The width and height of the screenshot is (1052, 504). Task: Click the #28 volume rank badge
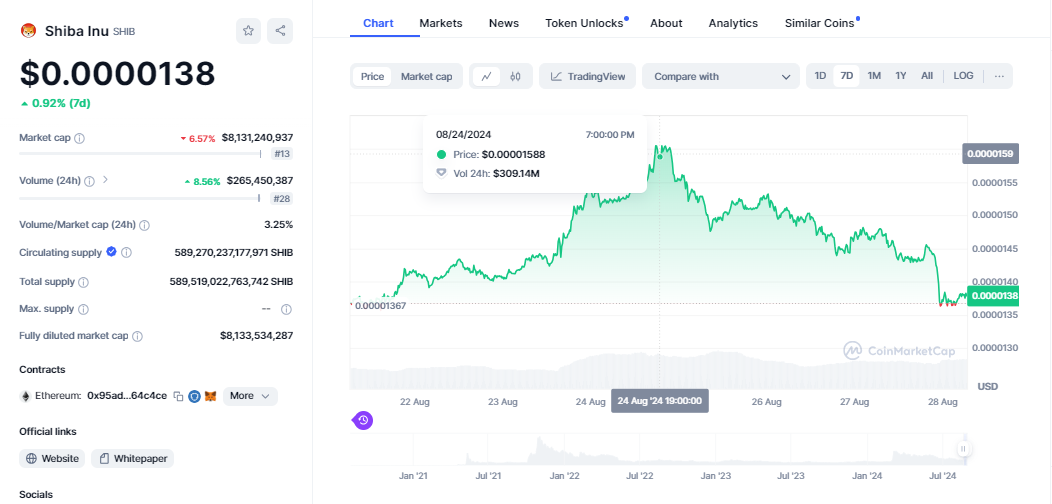pyautogui.click(x=282, y=198)
